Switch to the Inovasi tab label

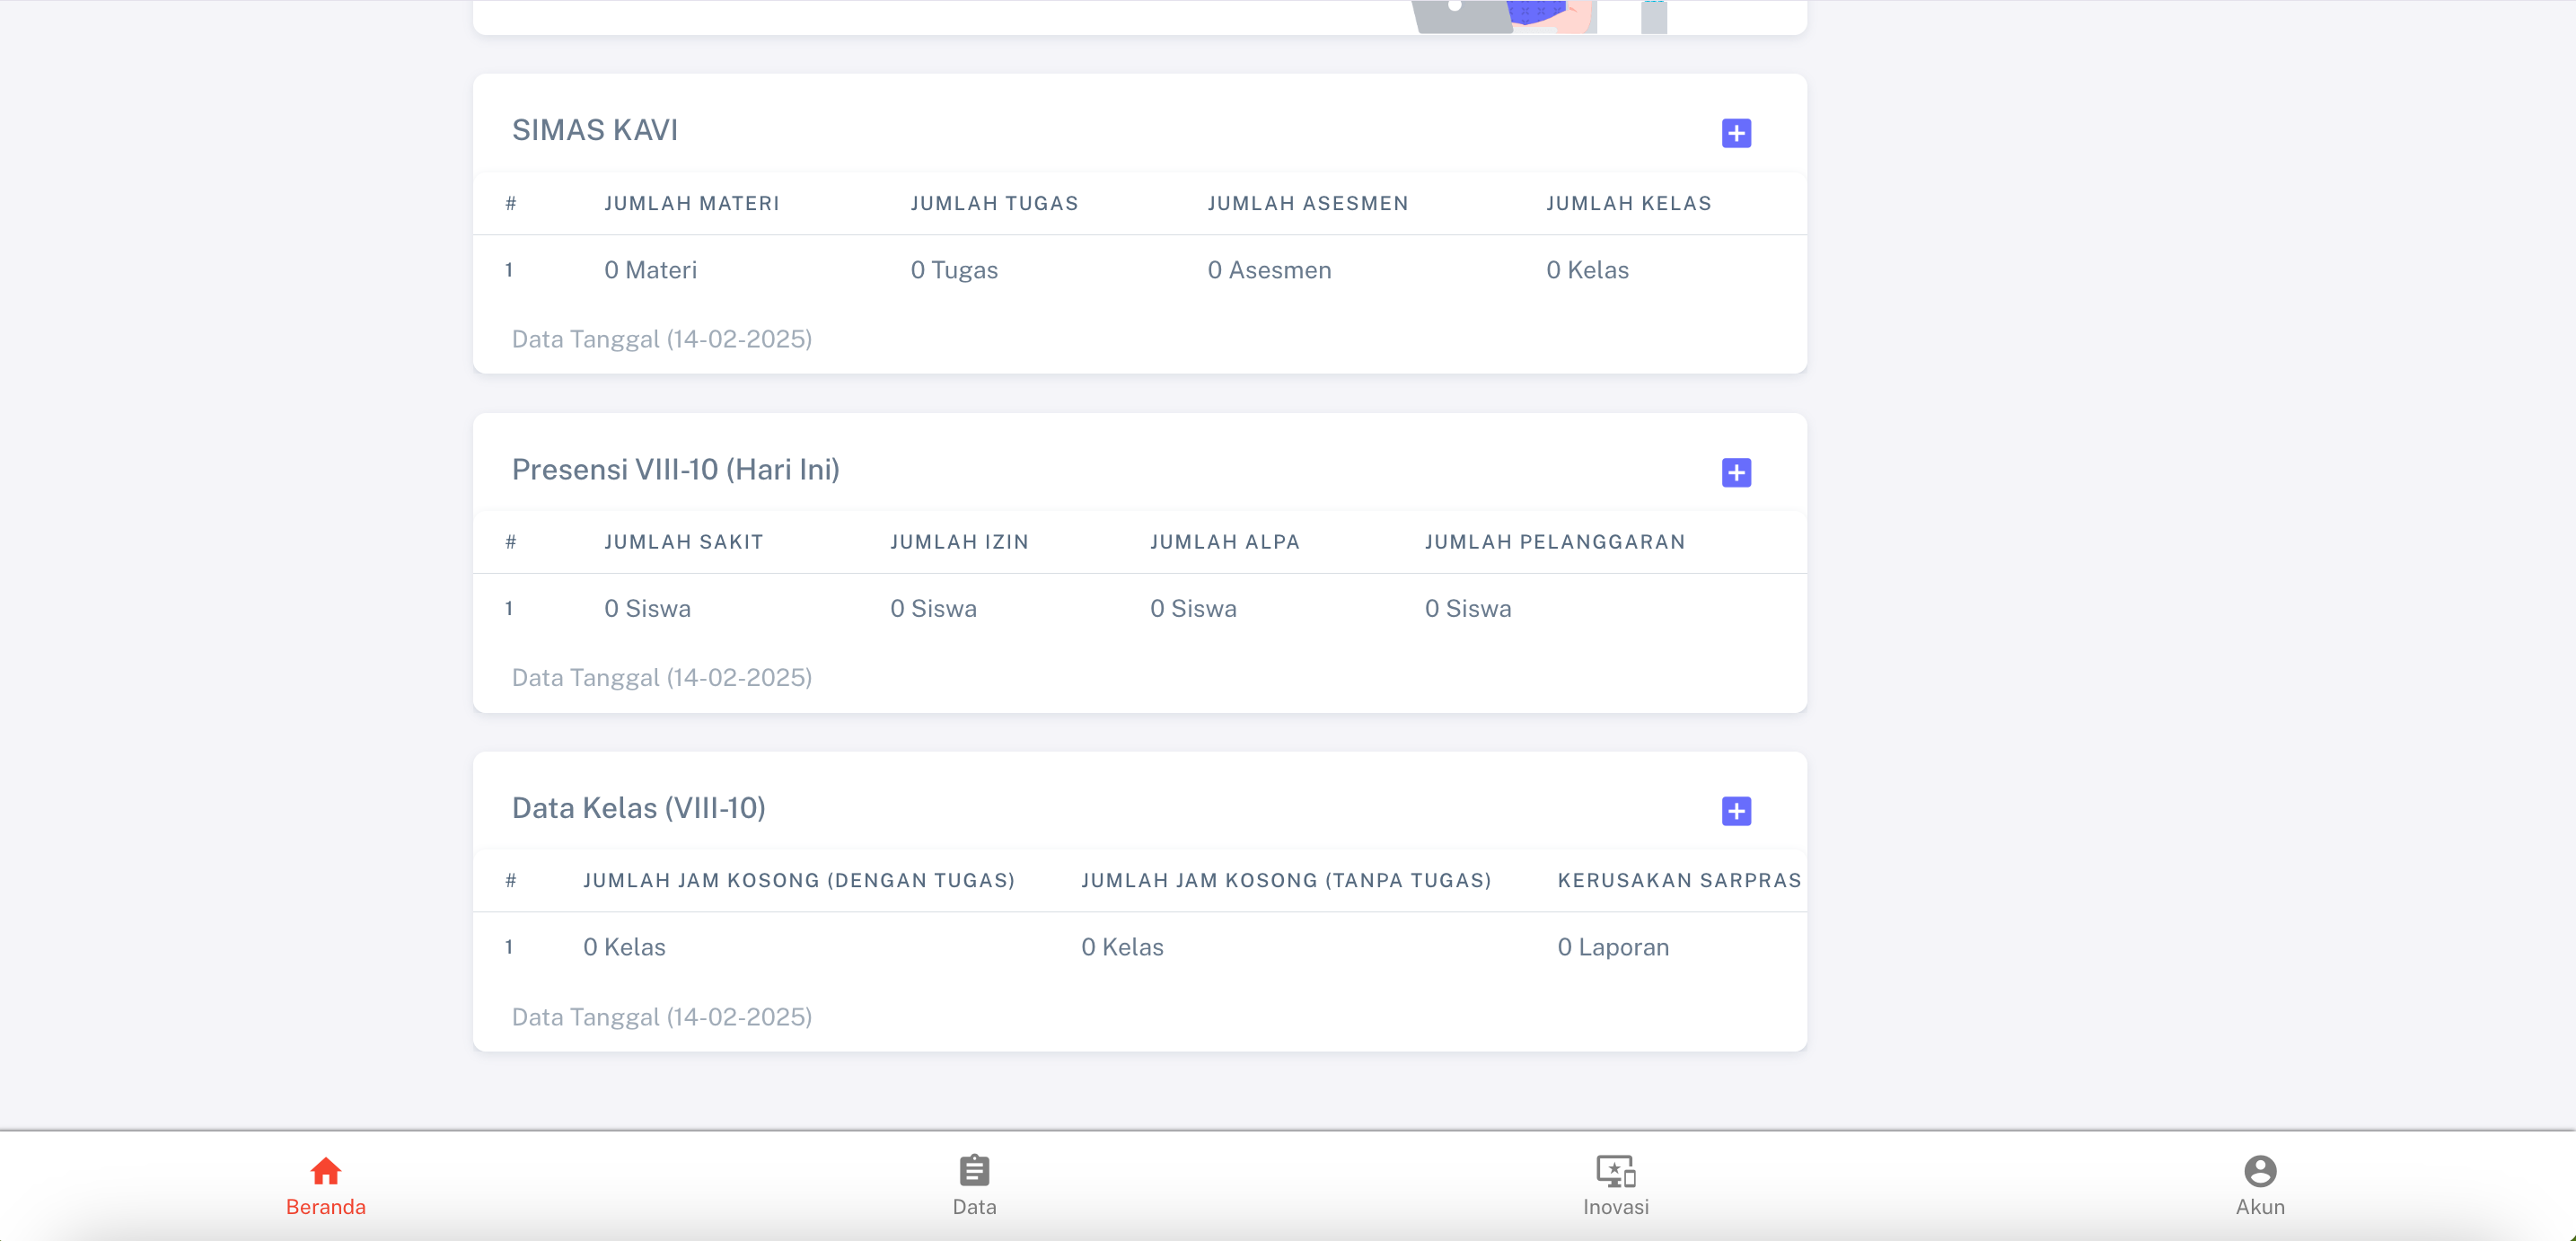click(1615, 1207)
